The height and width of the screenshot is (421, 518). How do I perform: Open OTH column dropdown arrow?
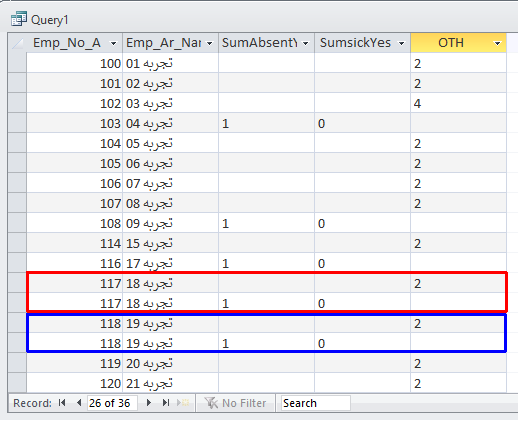coord(497,43)
